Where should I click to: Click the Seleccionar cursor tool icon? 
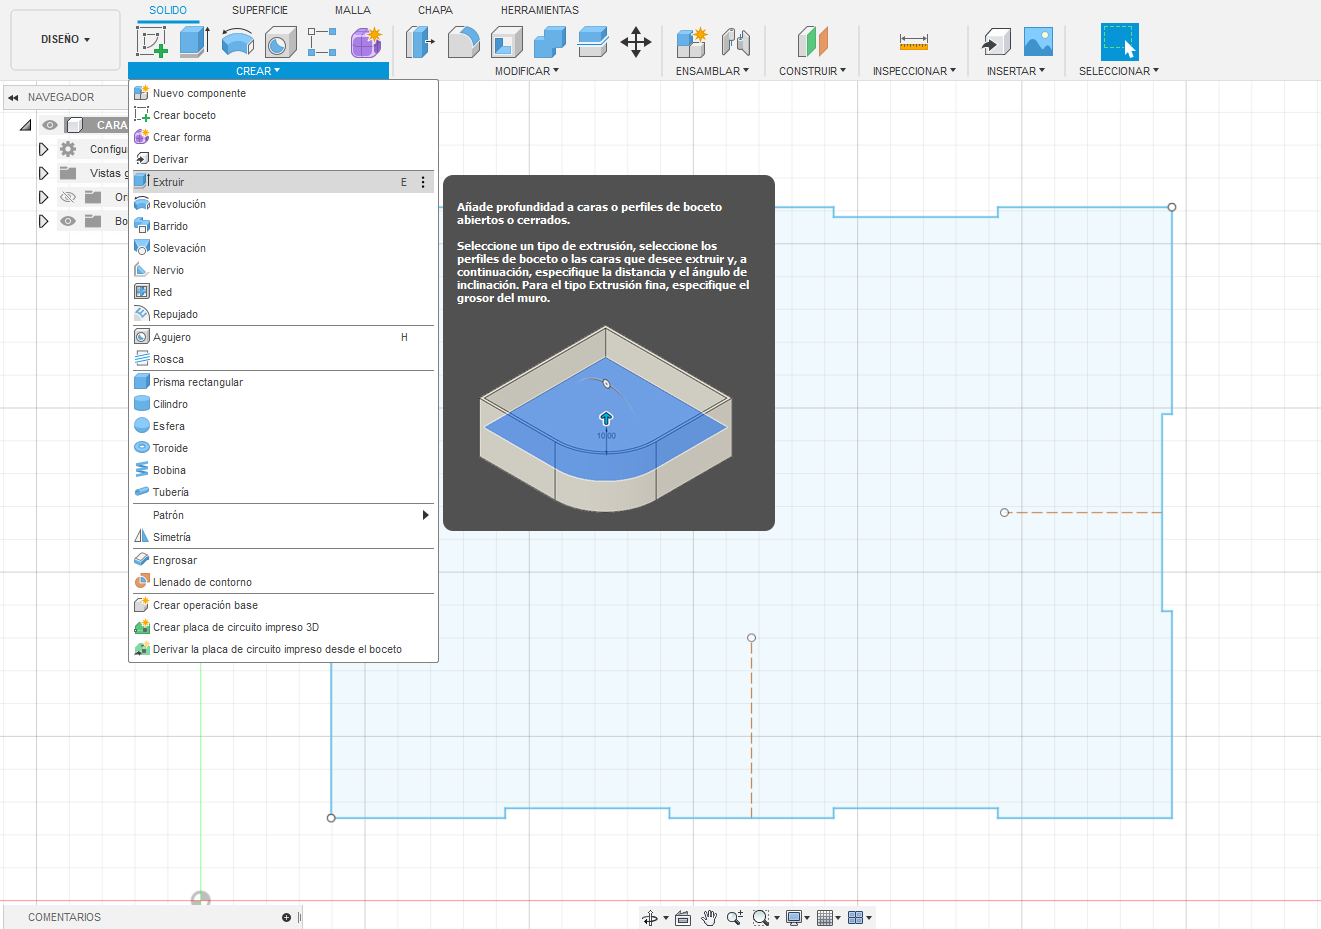tap(1120, 42)
